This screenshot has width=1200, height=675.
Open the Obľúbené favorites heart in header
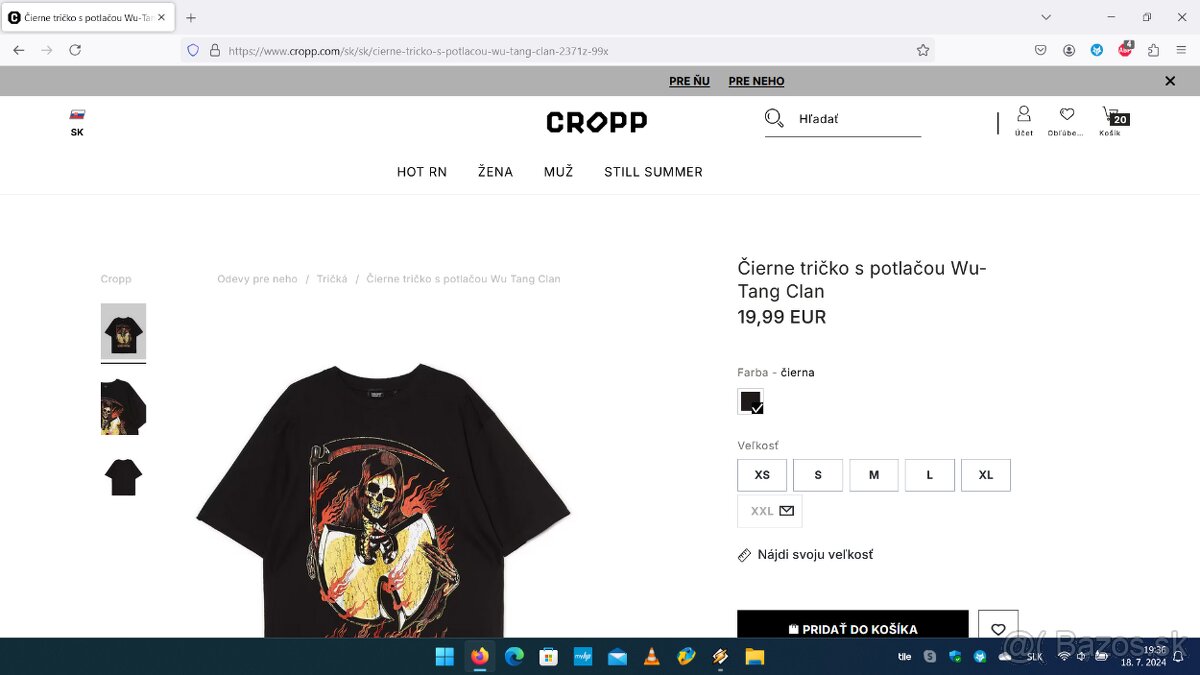(x=1066, y=120)
